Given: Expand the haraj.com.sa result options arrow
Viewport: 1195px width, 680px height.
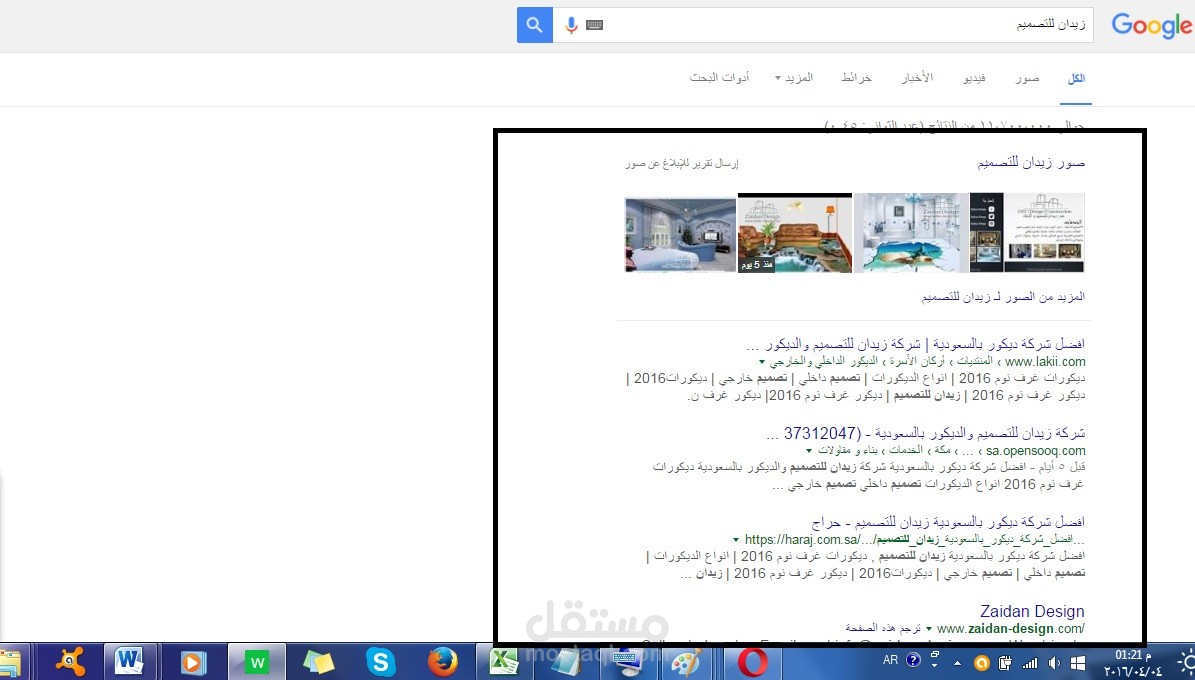Looking at the screenshot, I should (x=735, y=540).
